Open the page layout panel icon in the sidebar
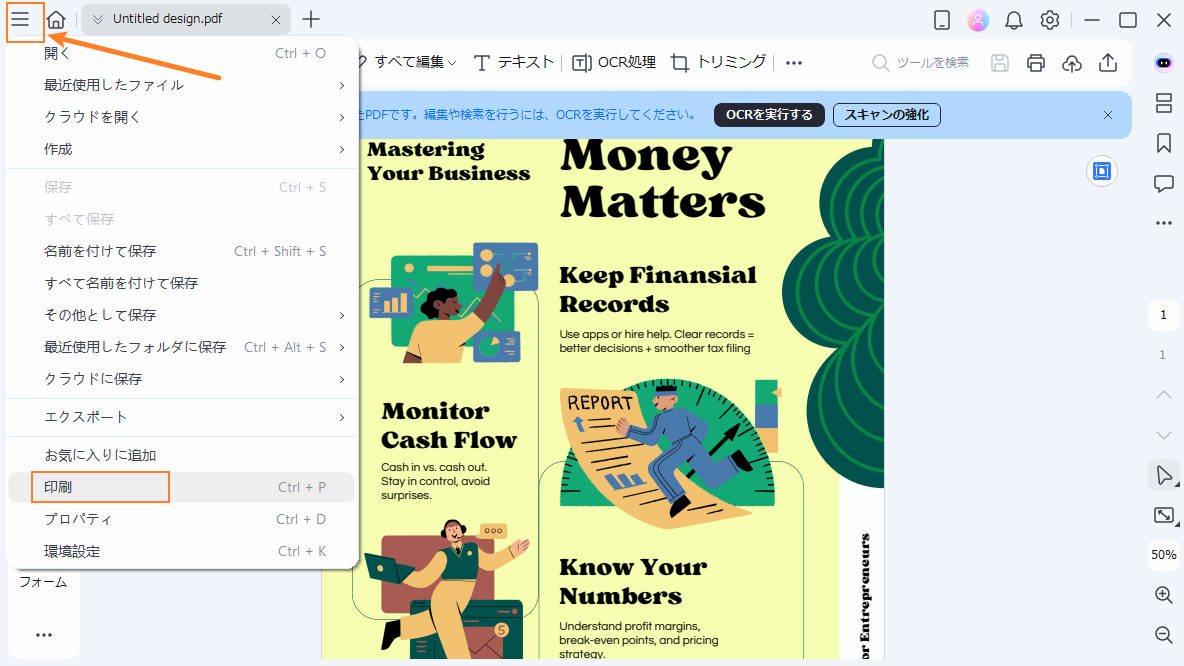The width and height of the screenshot is (1184, 666). click(x=1163, y=103)
